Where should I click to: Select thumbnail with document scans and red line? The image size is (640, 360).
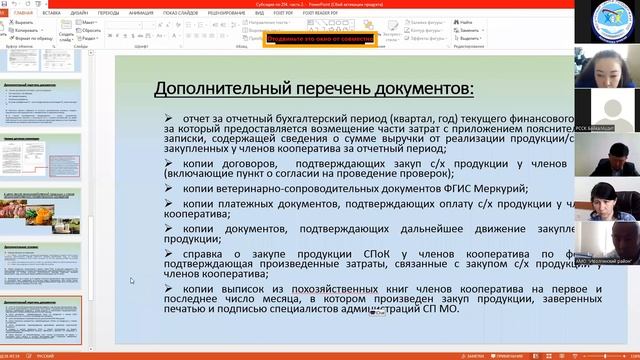click(x=41, y=157)
